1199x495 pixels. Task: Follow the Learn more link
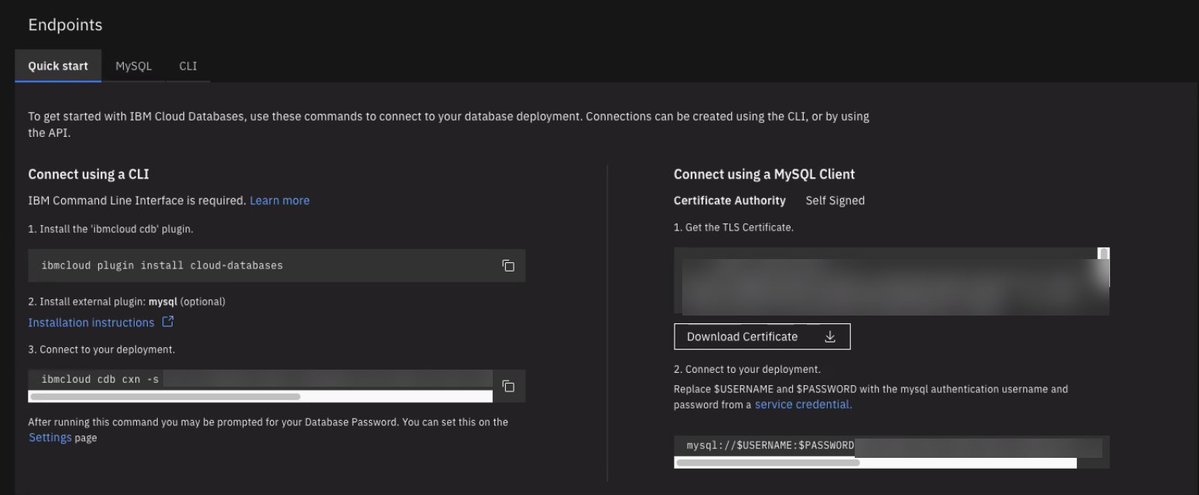[x=280, y=200]
